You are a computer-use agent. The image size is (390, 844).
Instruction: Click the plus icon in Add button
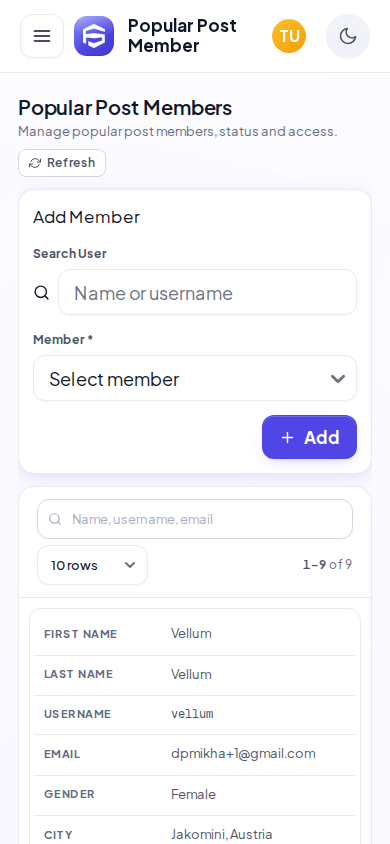click(x=287, y=438)
